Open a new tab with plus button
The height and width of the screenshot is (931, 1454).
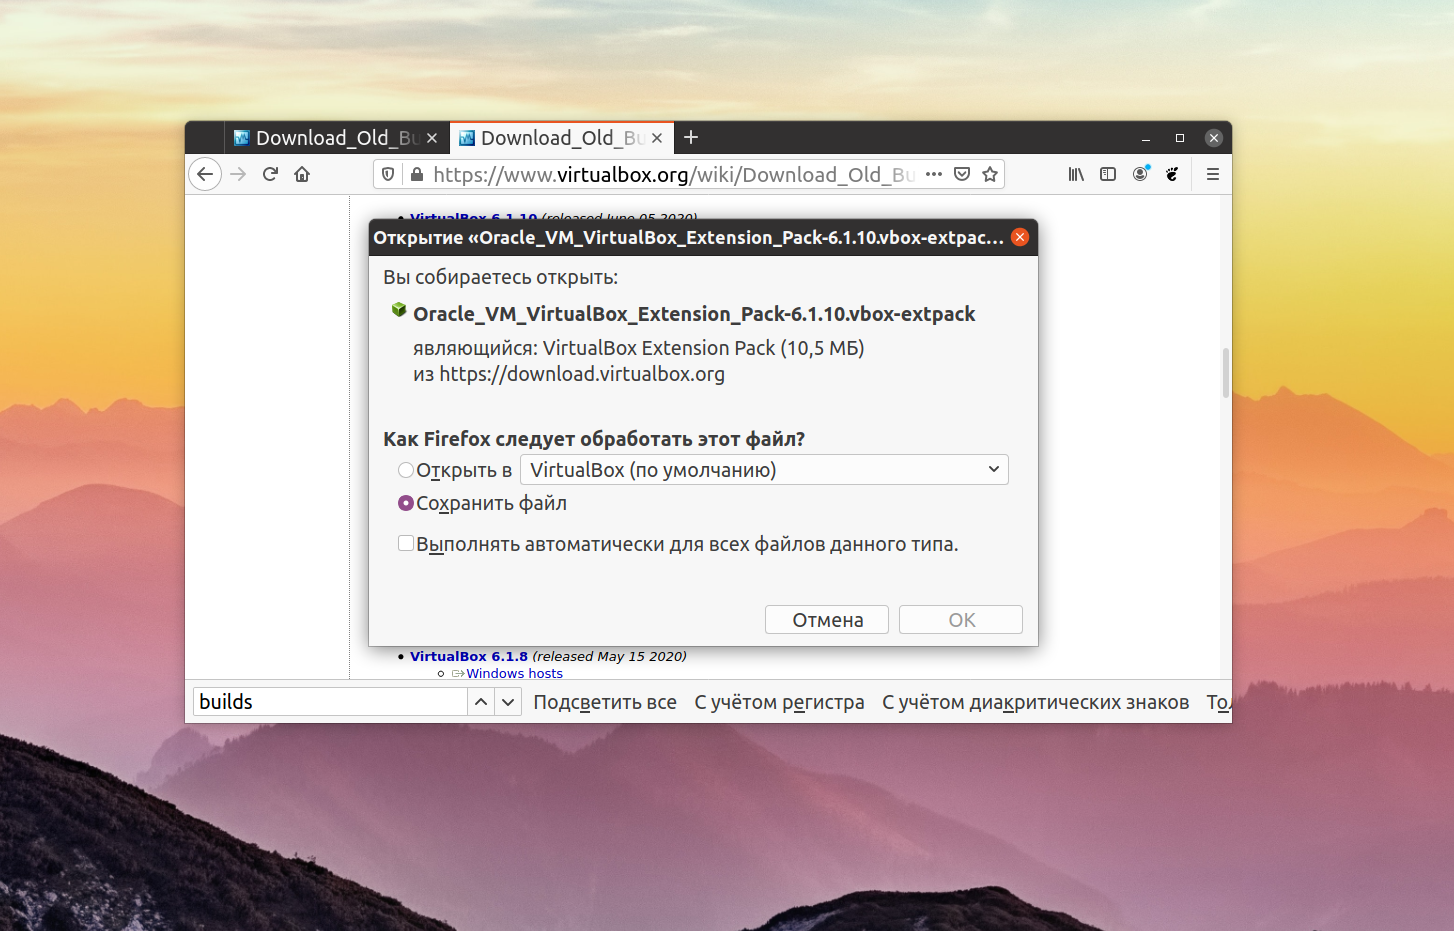(x=691, y=137)
